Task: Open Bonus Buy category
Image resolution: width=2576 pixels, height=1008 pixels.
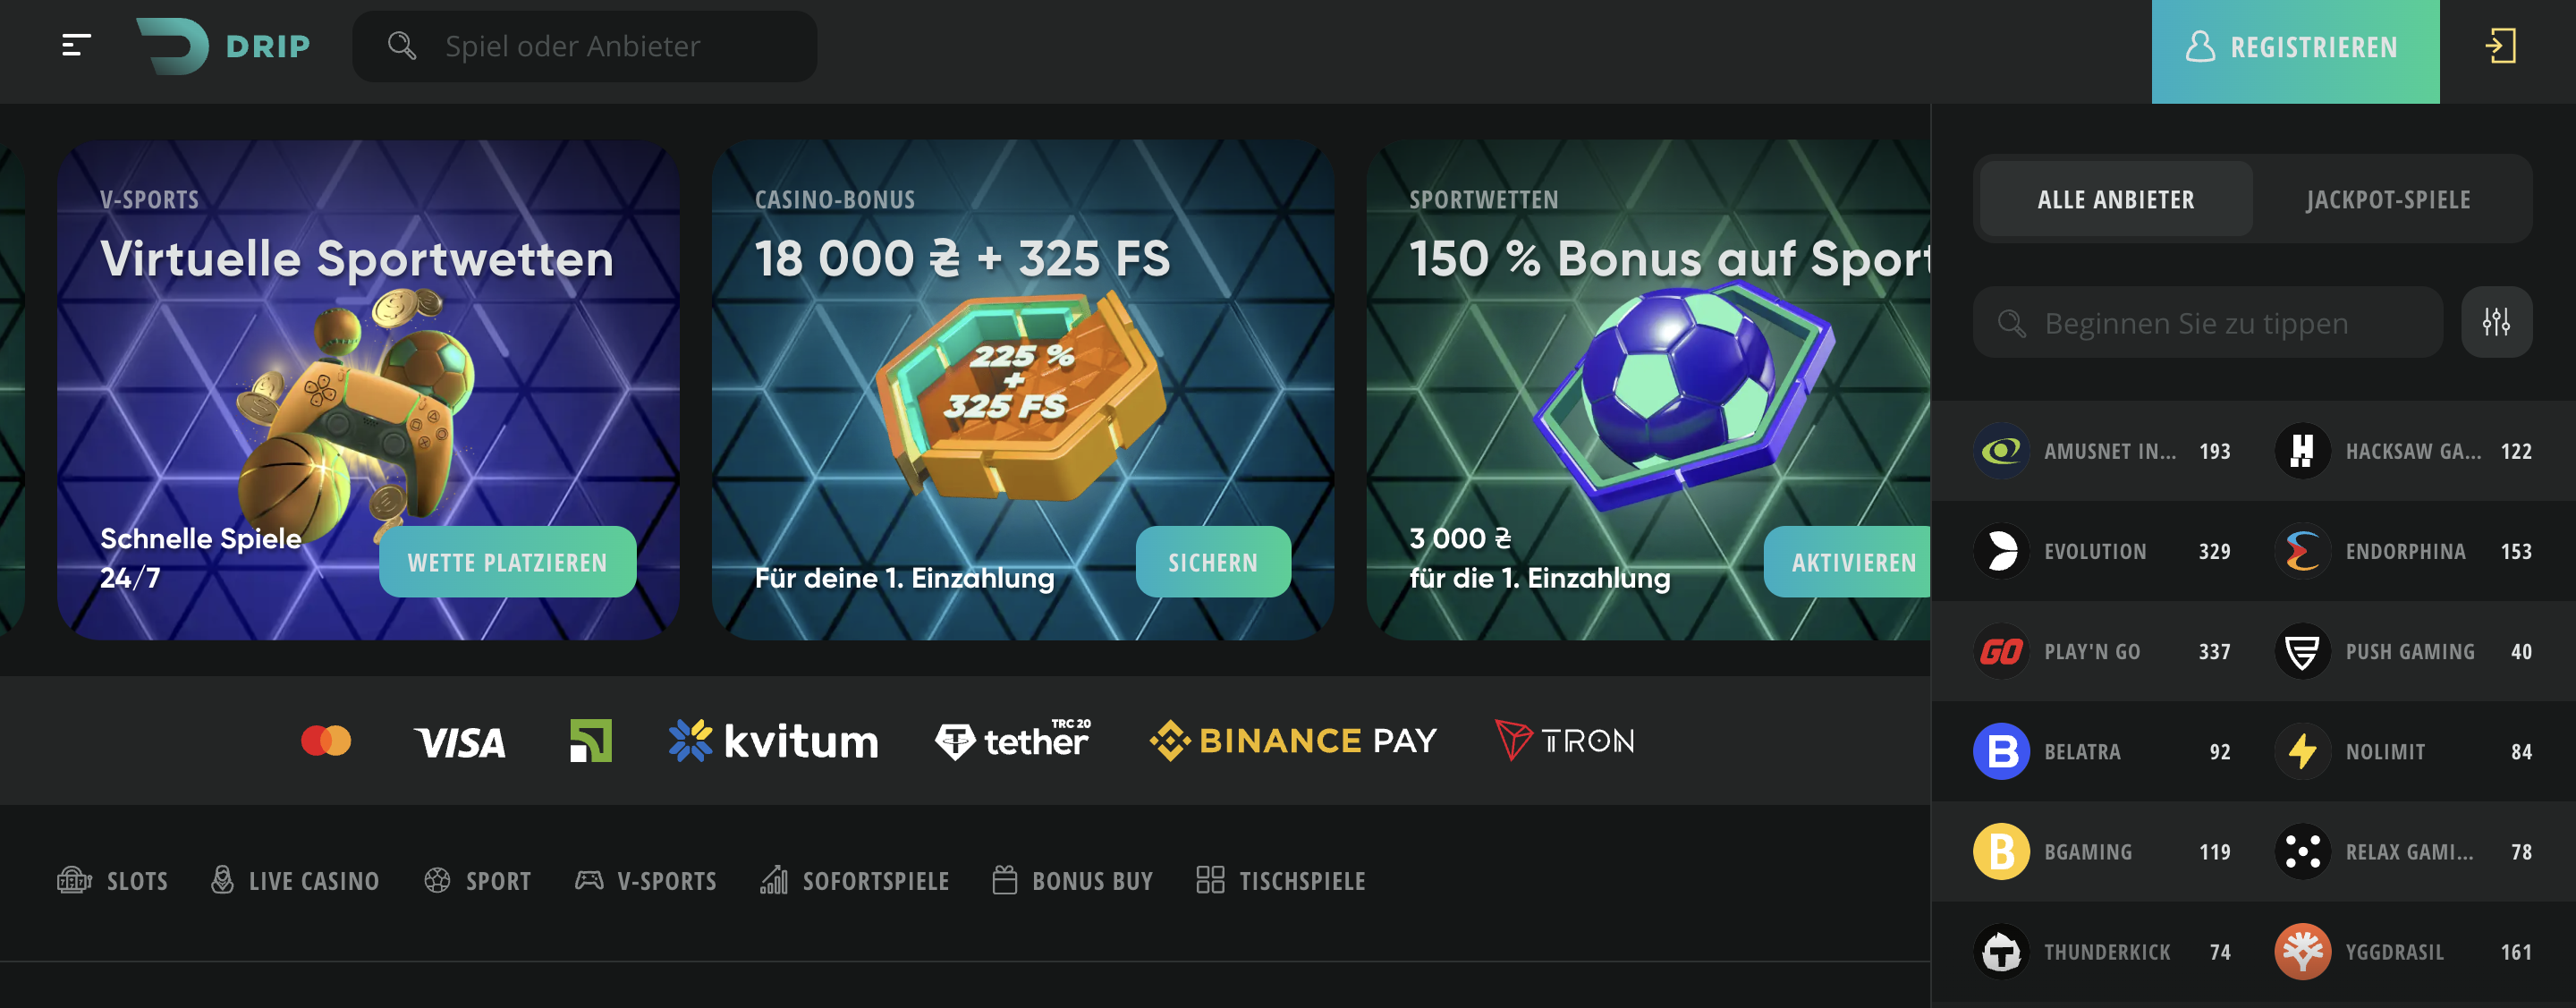Action: (1073, 880)
